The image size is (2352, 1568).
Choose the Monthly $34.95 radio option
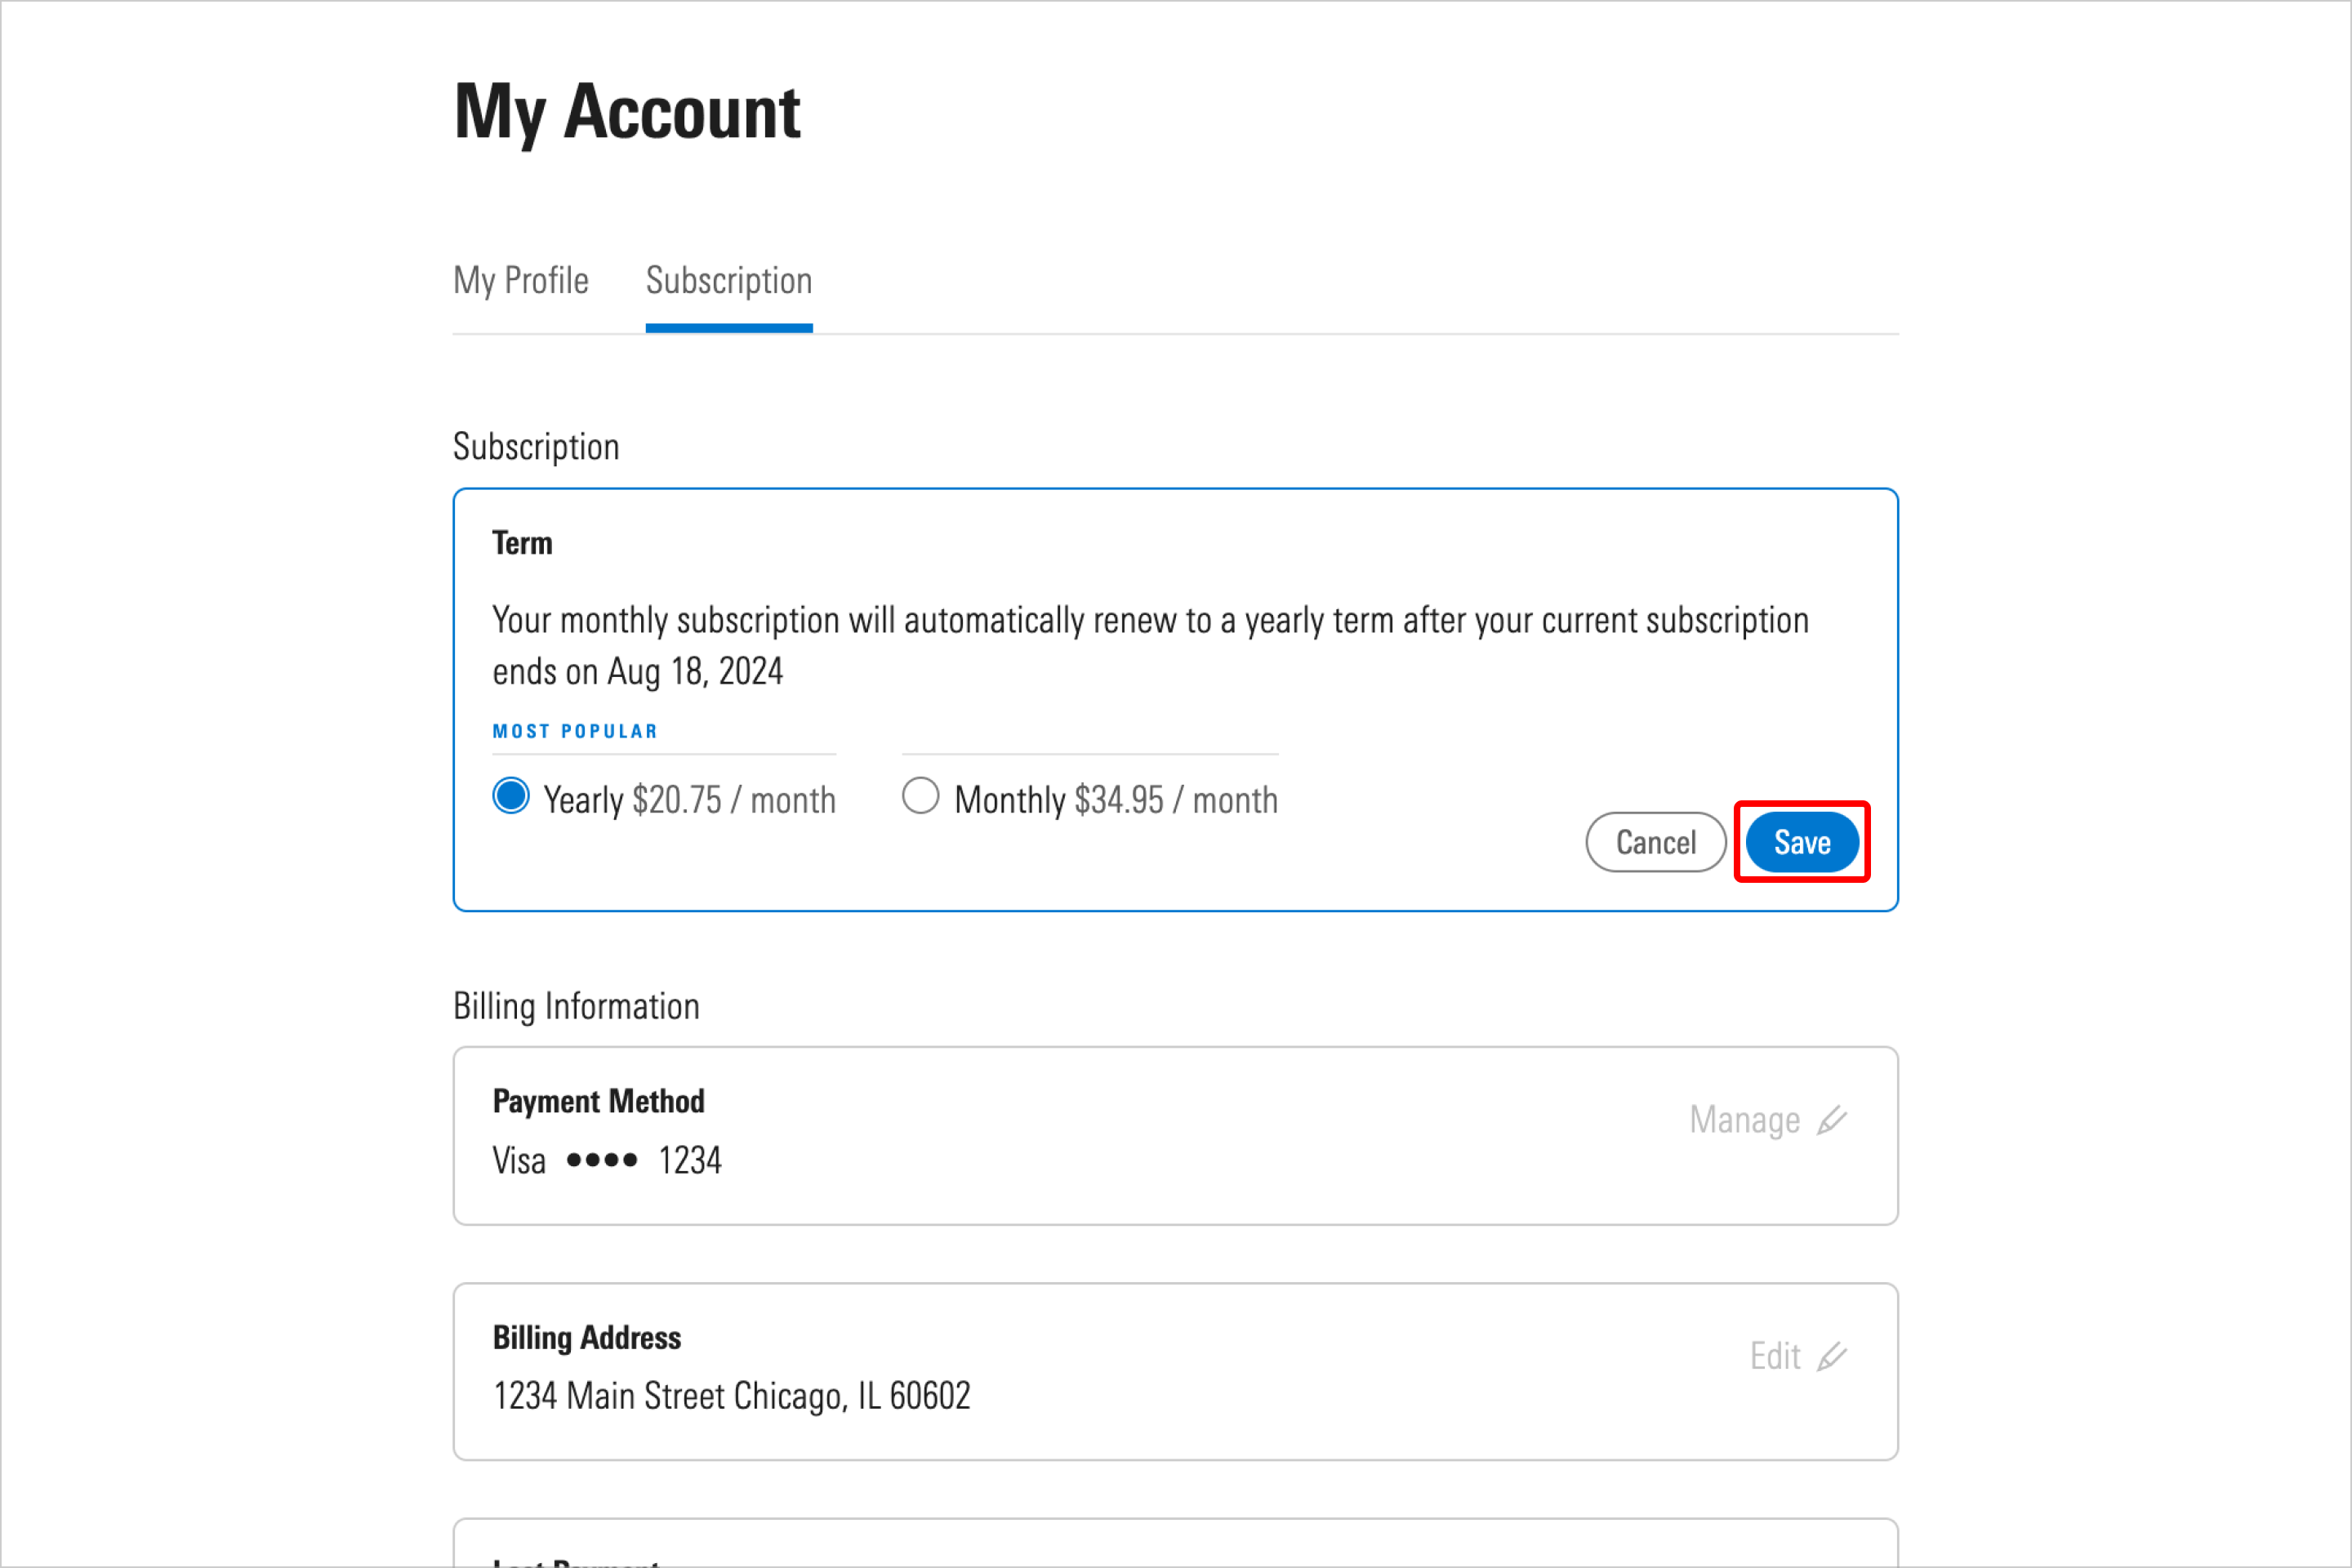click(920, 796)
